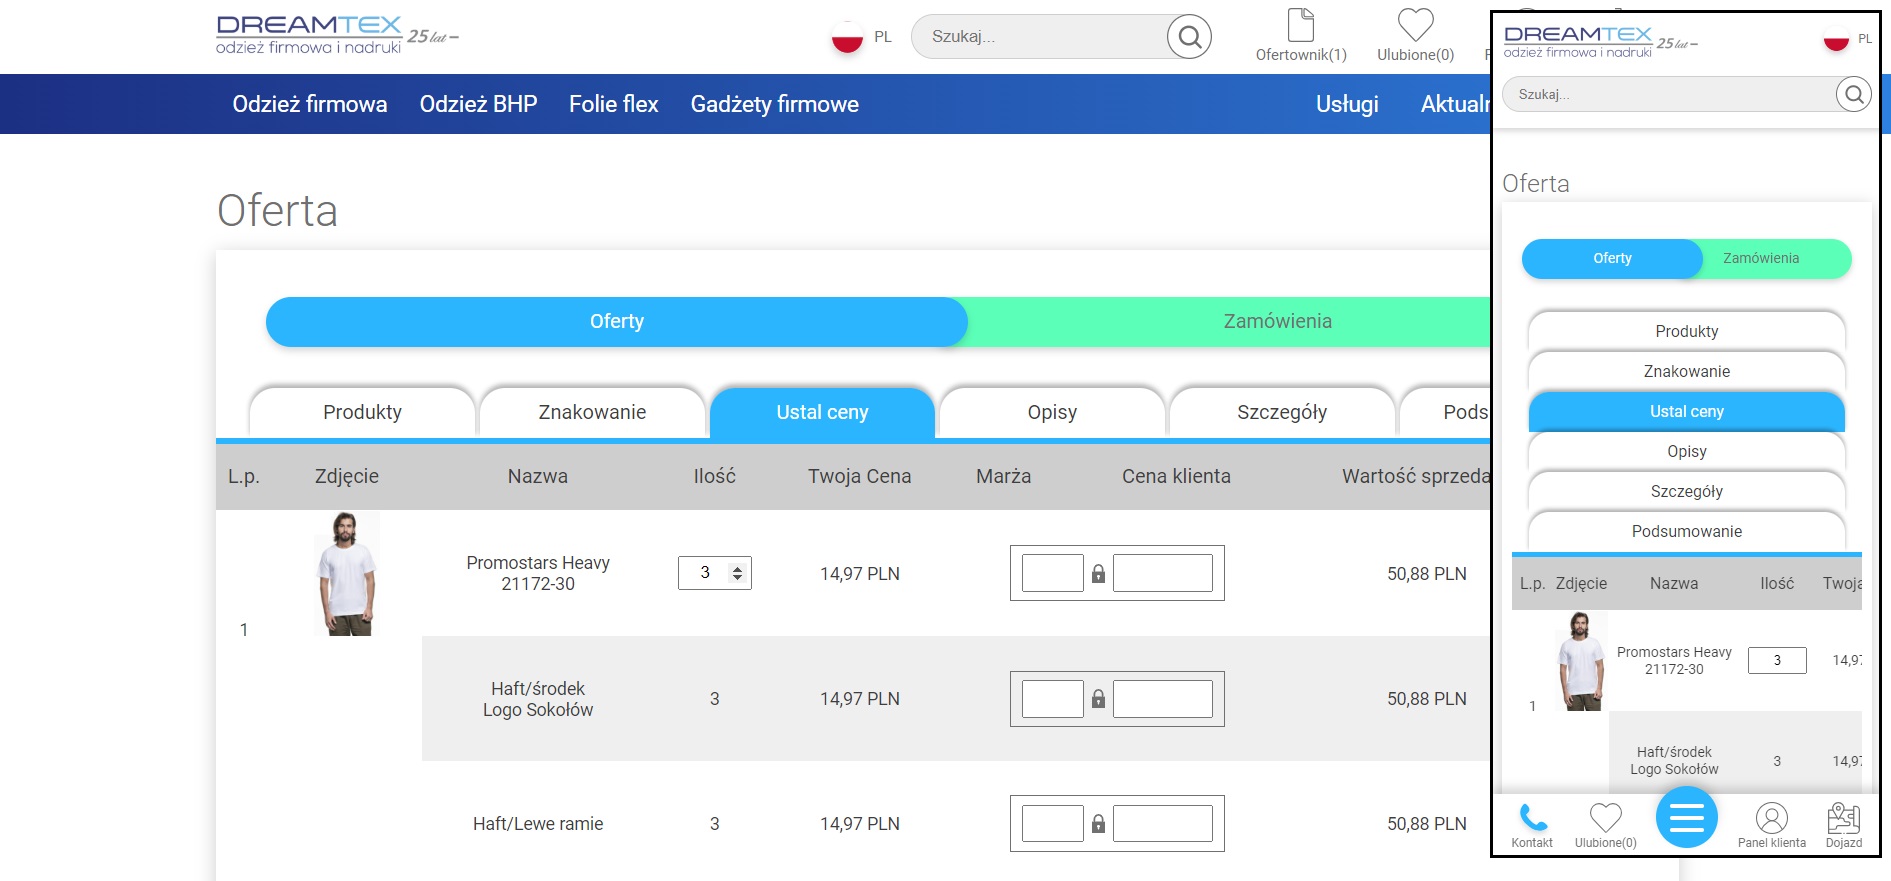
Task: Open Odzież firmowa menu
Action: (x=310, y=104)
